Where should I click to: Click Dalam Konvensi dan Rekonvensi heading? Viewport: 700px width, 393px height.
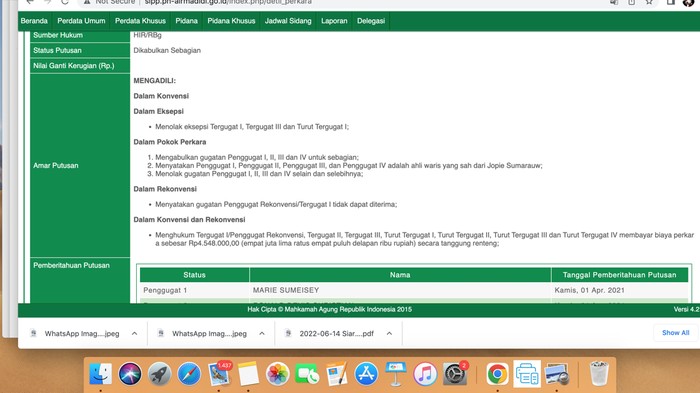[189, 220]
